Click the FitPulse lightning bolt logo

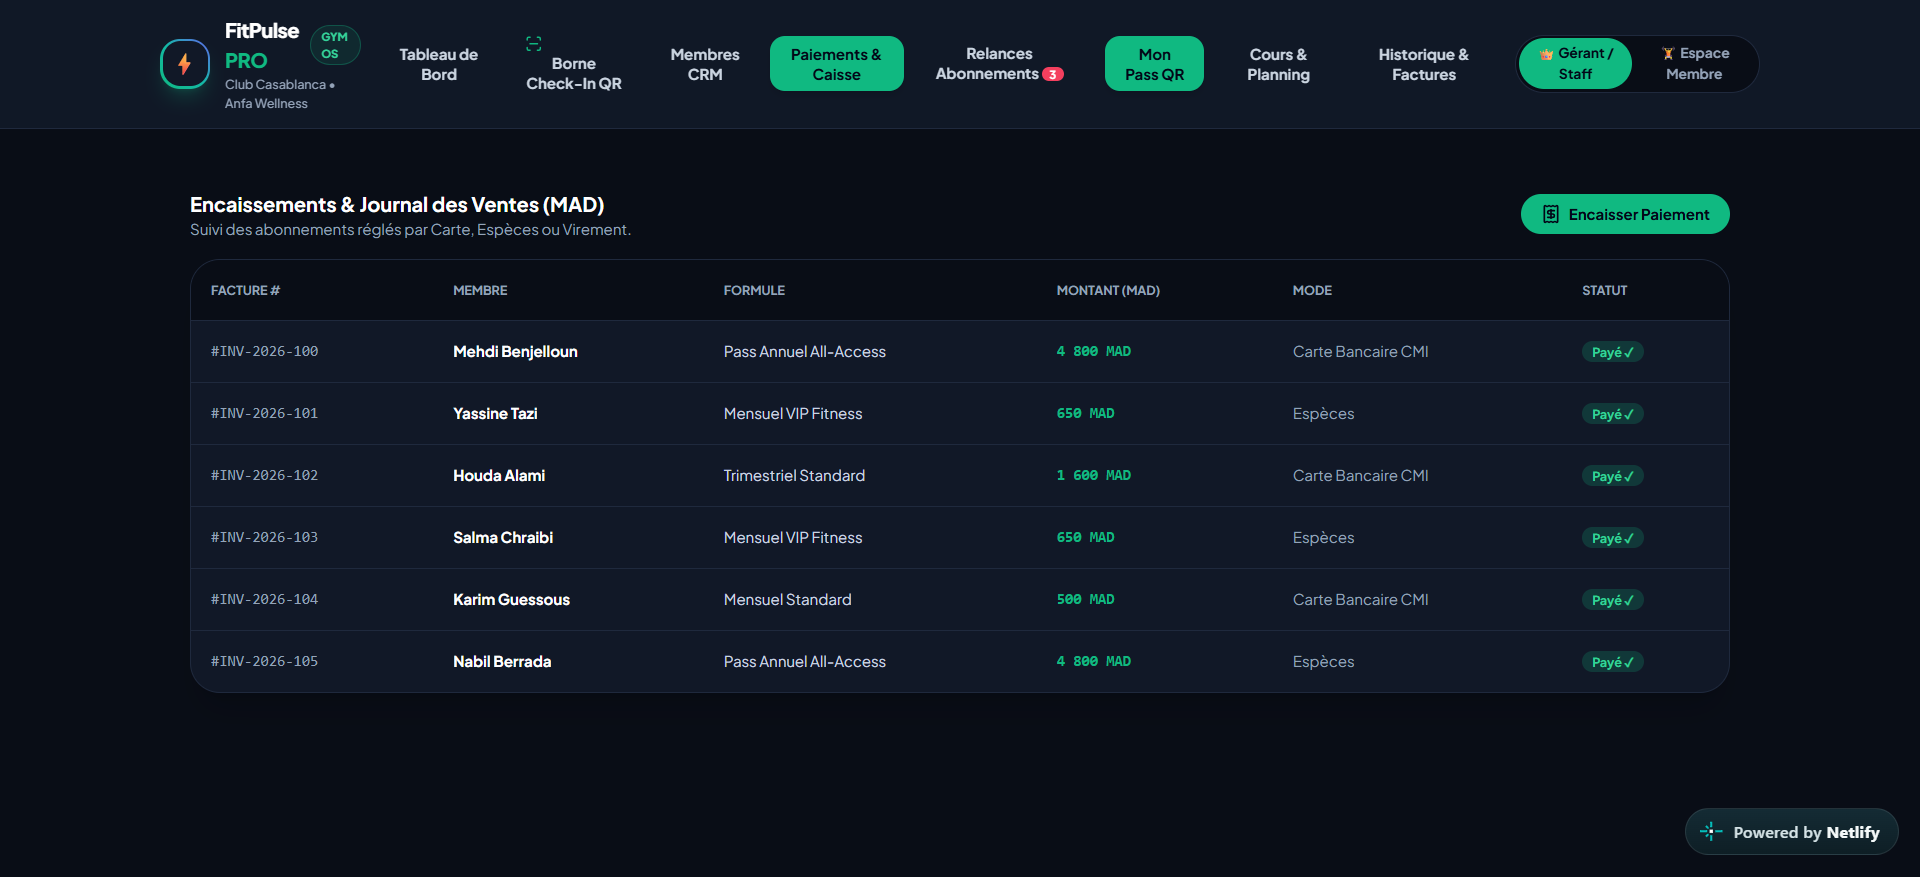[x=185, y=64]
